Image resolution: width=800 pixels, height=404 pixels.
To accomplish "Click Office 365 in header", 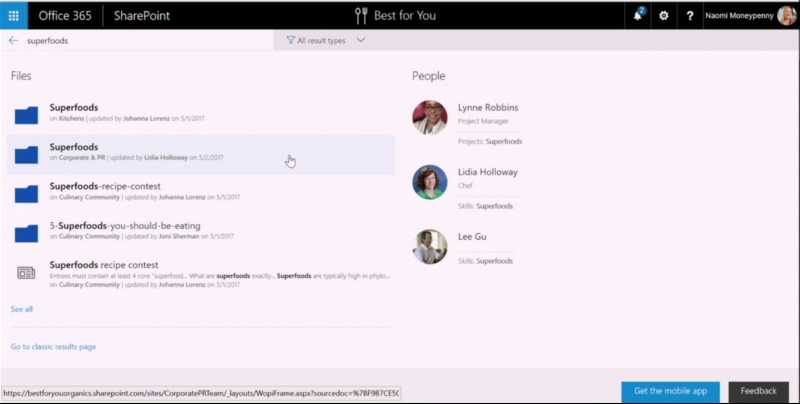I will pos(65,15).
